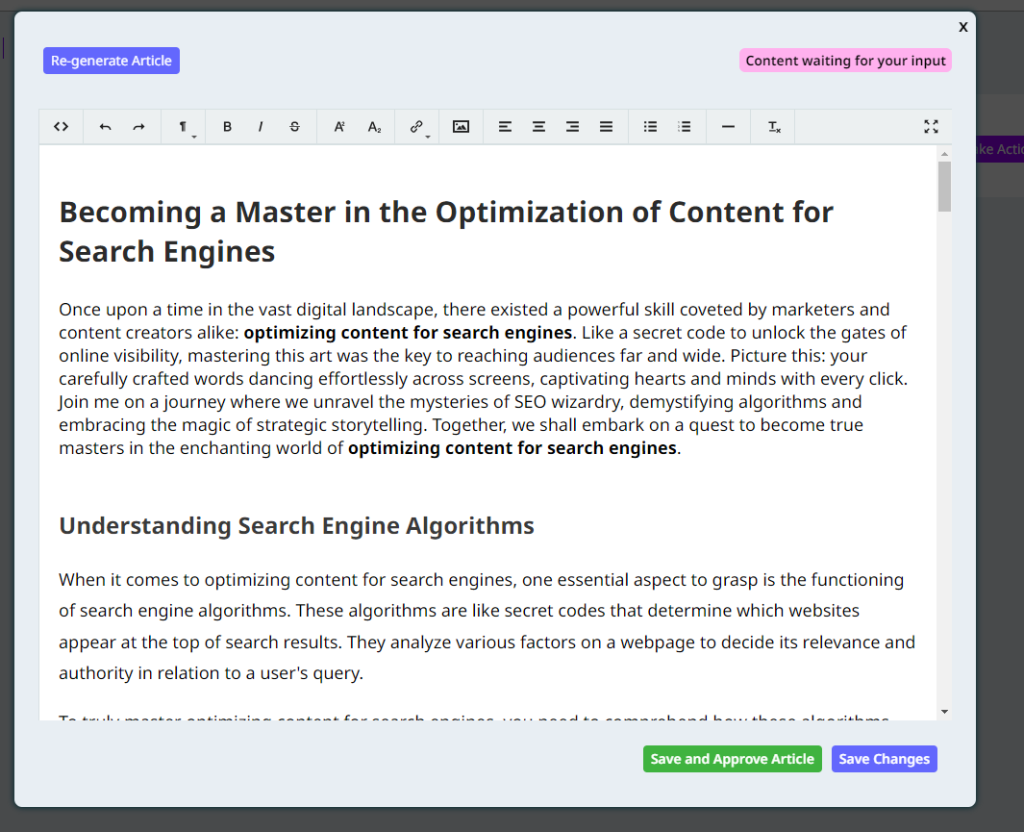1024x832 pixels.
Task: Apply superscript formatting
Action: [339, 127]
